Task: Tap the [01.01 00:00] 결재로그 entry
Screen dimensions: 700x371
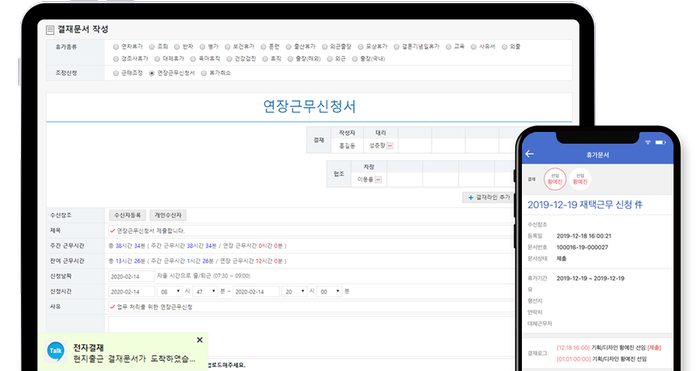Action: point(601,359)
